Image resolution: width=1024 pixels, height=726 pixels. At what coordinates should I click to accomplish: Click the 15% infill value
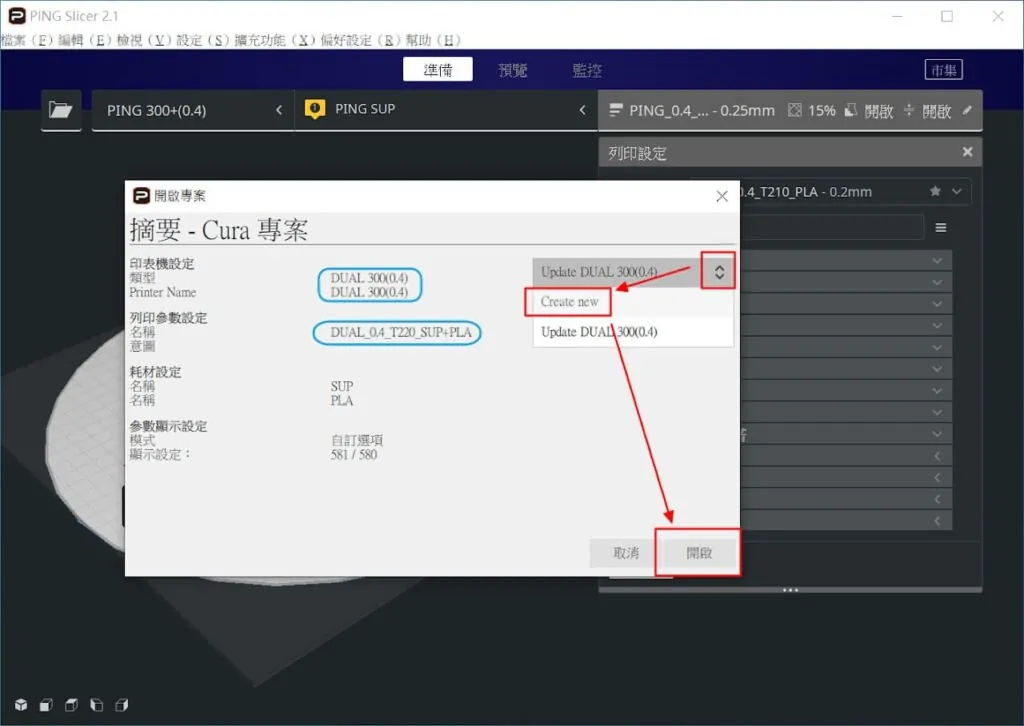pos(822,110)
